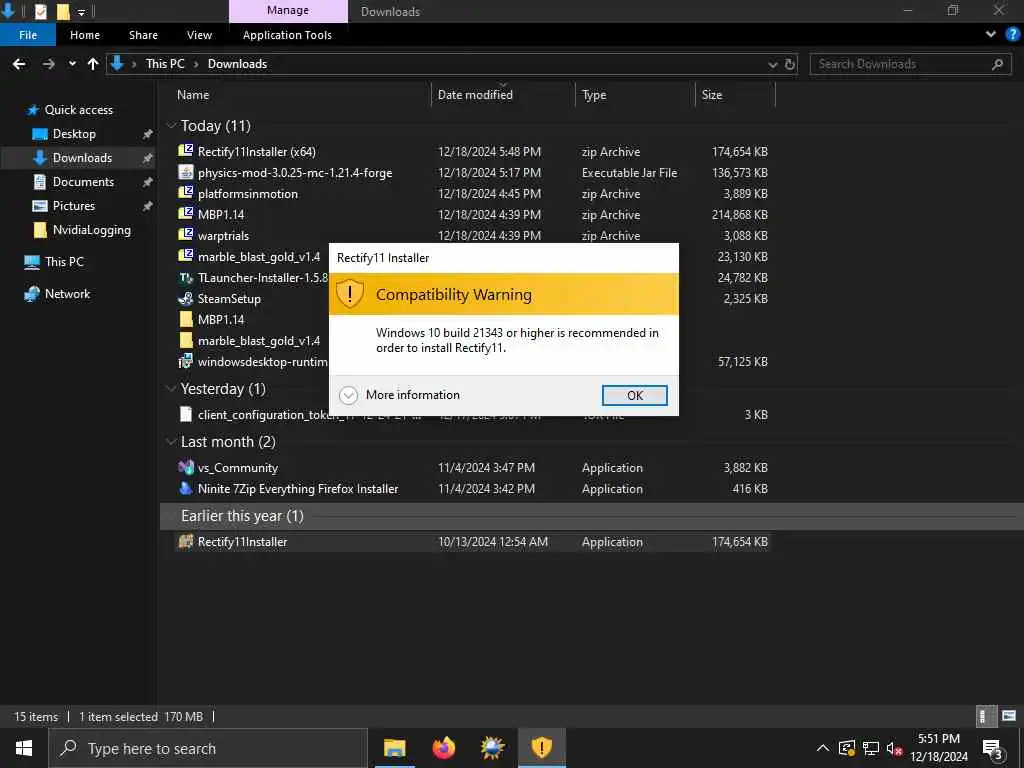
Task: Open the Help question mark icon
Action: [1013, 35]
